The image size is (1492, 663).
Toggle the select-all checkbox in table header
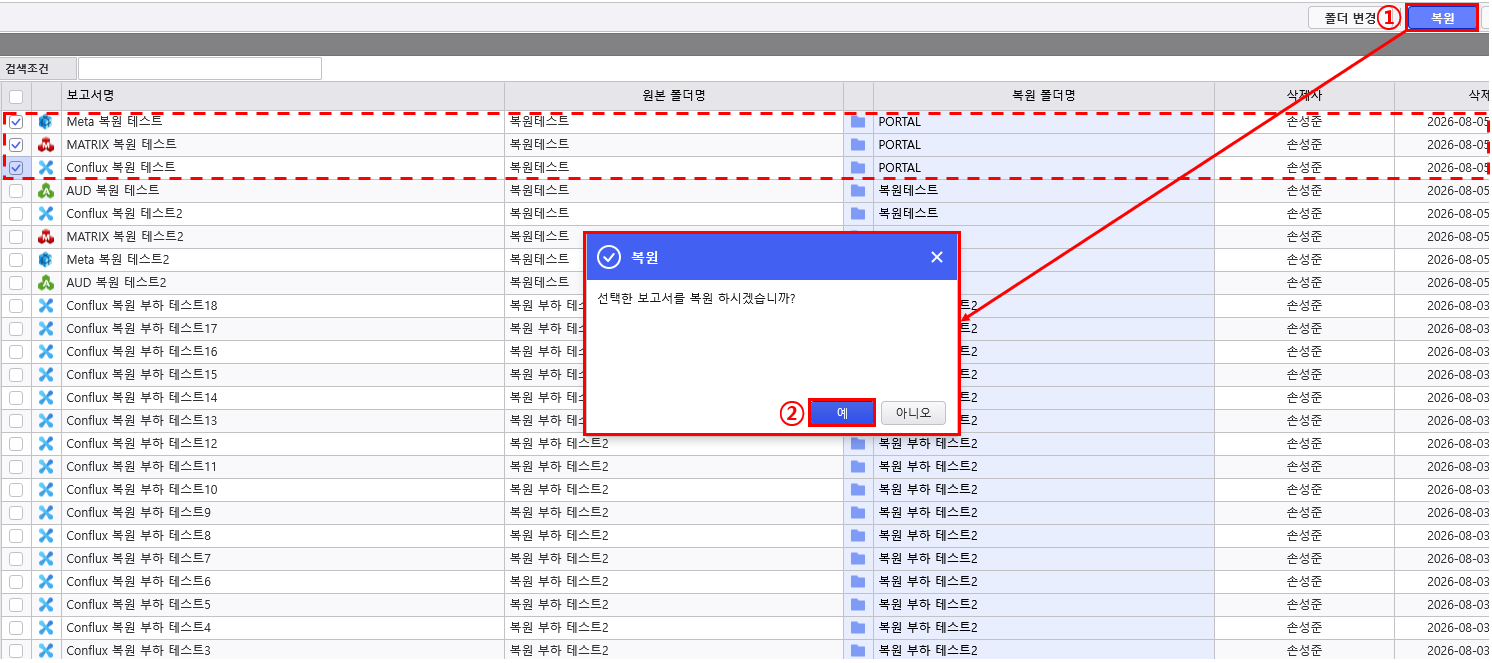click(16, 97)
